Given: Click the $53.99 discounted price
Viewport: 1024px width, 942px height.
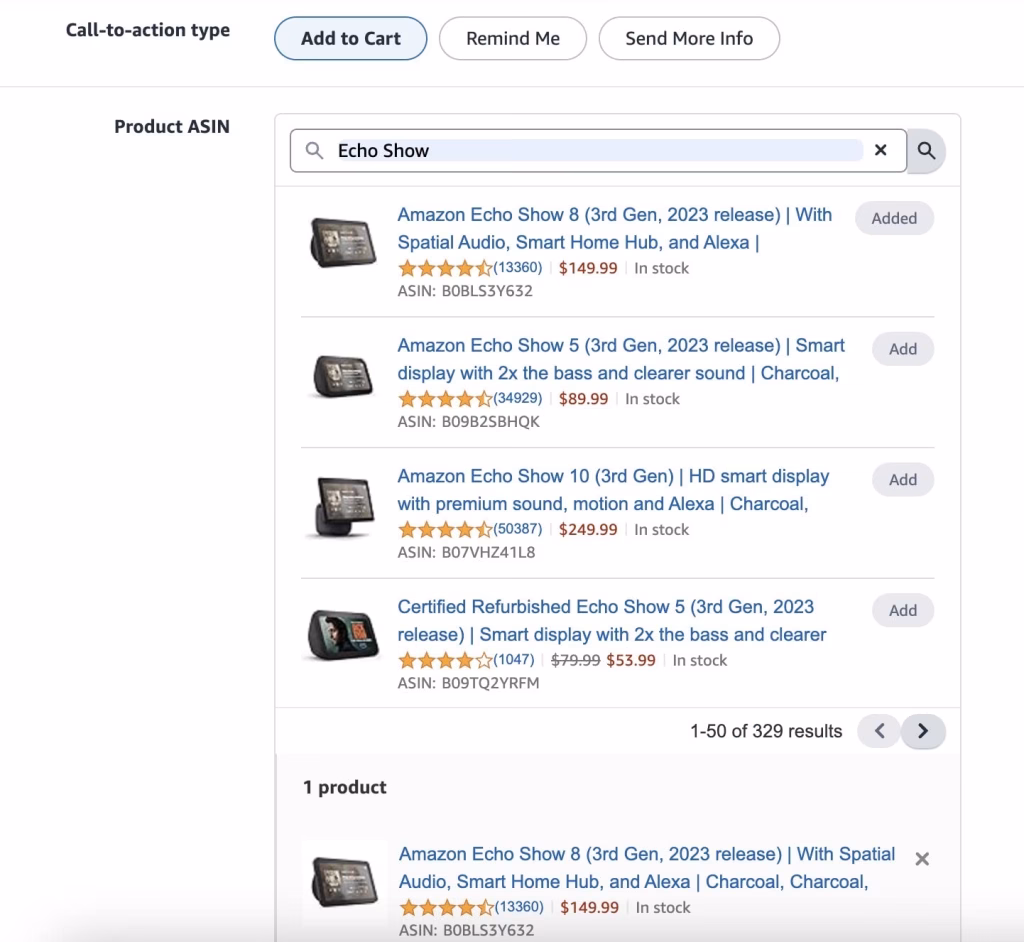Looking at the screenshot, I should point(631,660).
